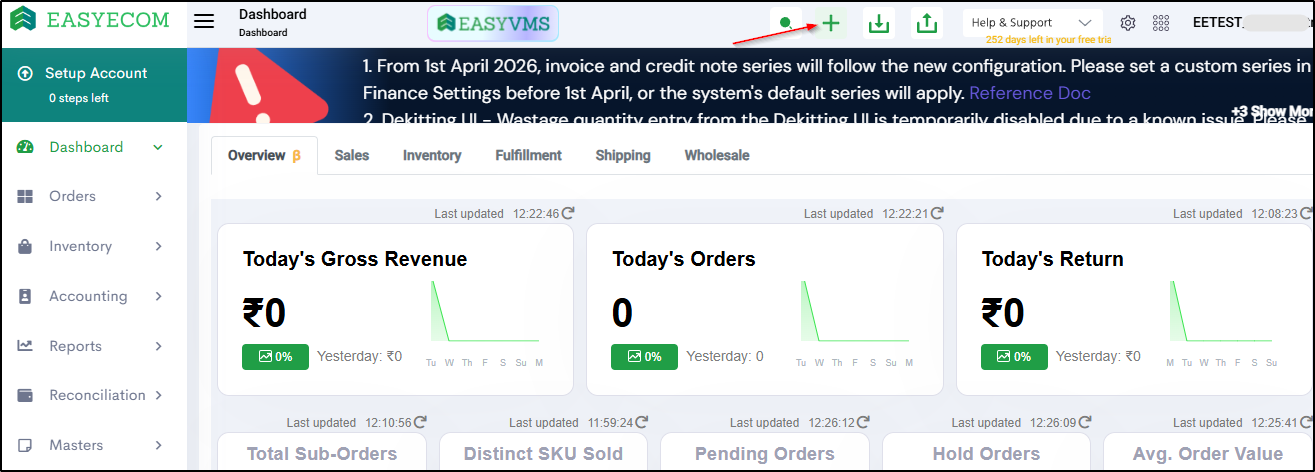Open the Reference Doc link

coord(1030,93)
